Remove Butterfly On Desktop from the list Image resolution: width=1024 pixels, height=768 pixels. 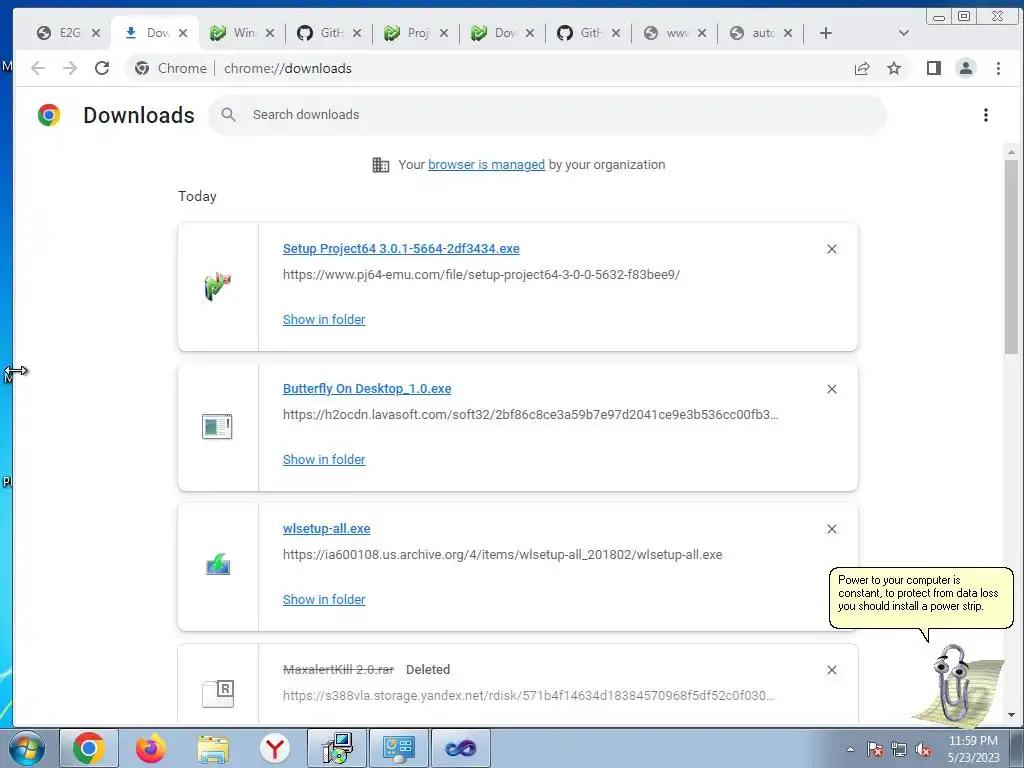(831, 389)
